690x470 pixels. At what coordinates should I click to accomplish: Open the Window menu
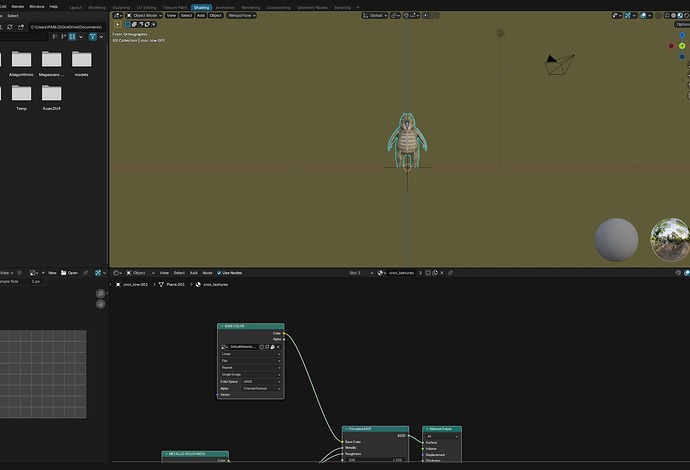[x=37, y=7]
